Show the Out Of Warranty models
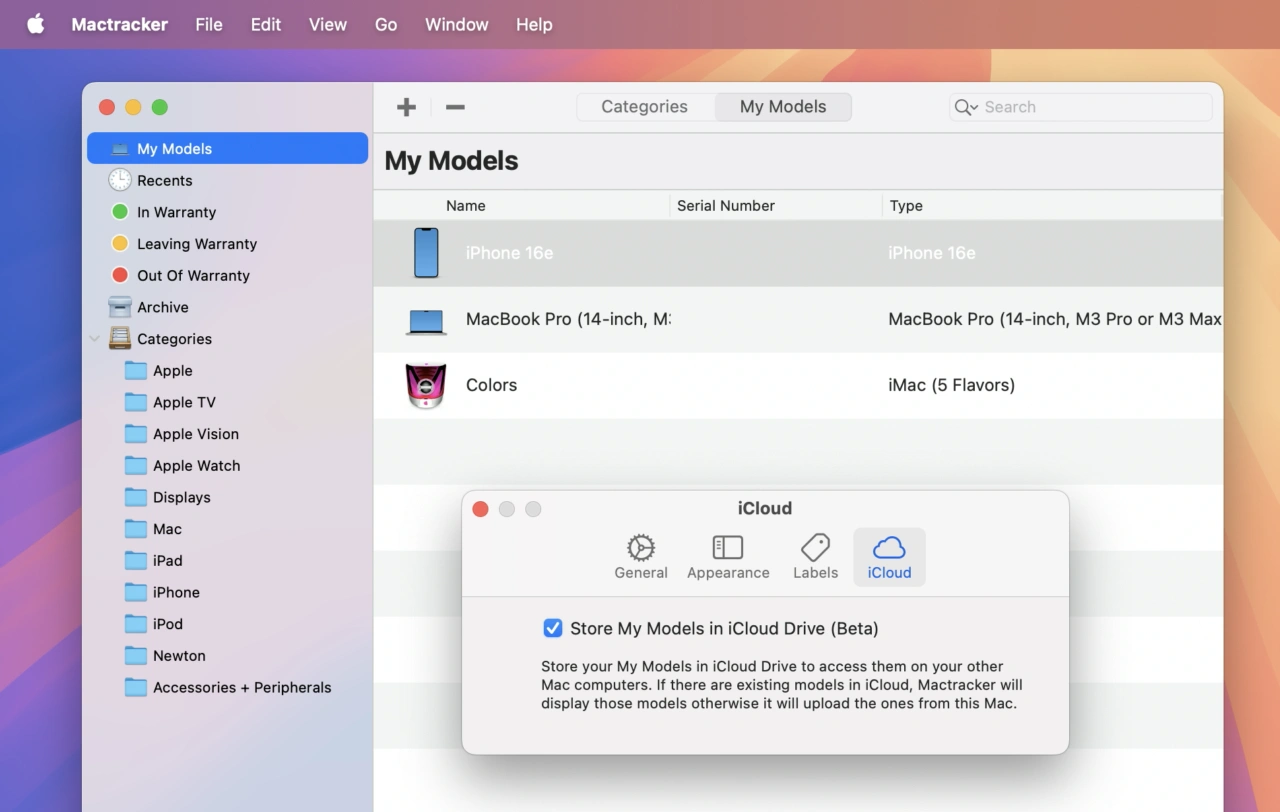The image size is (1280, 812). tap(193, 276)
